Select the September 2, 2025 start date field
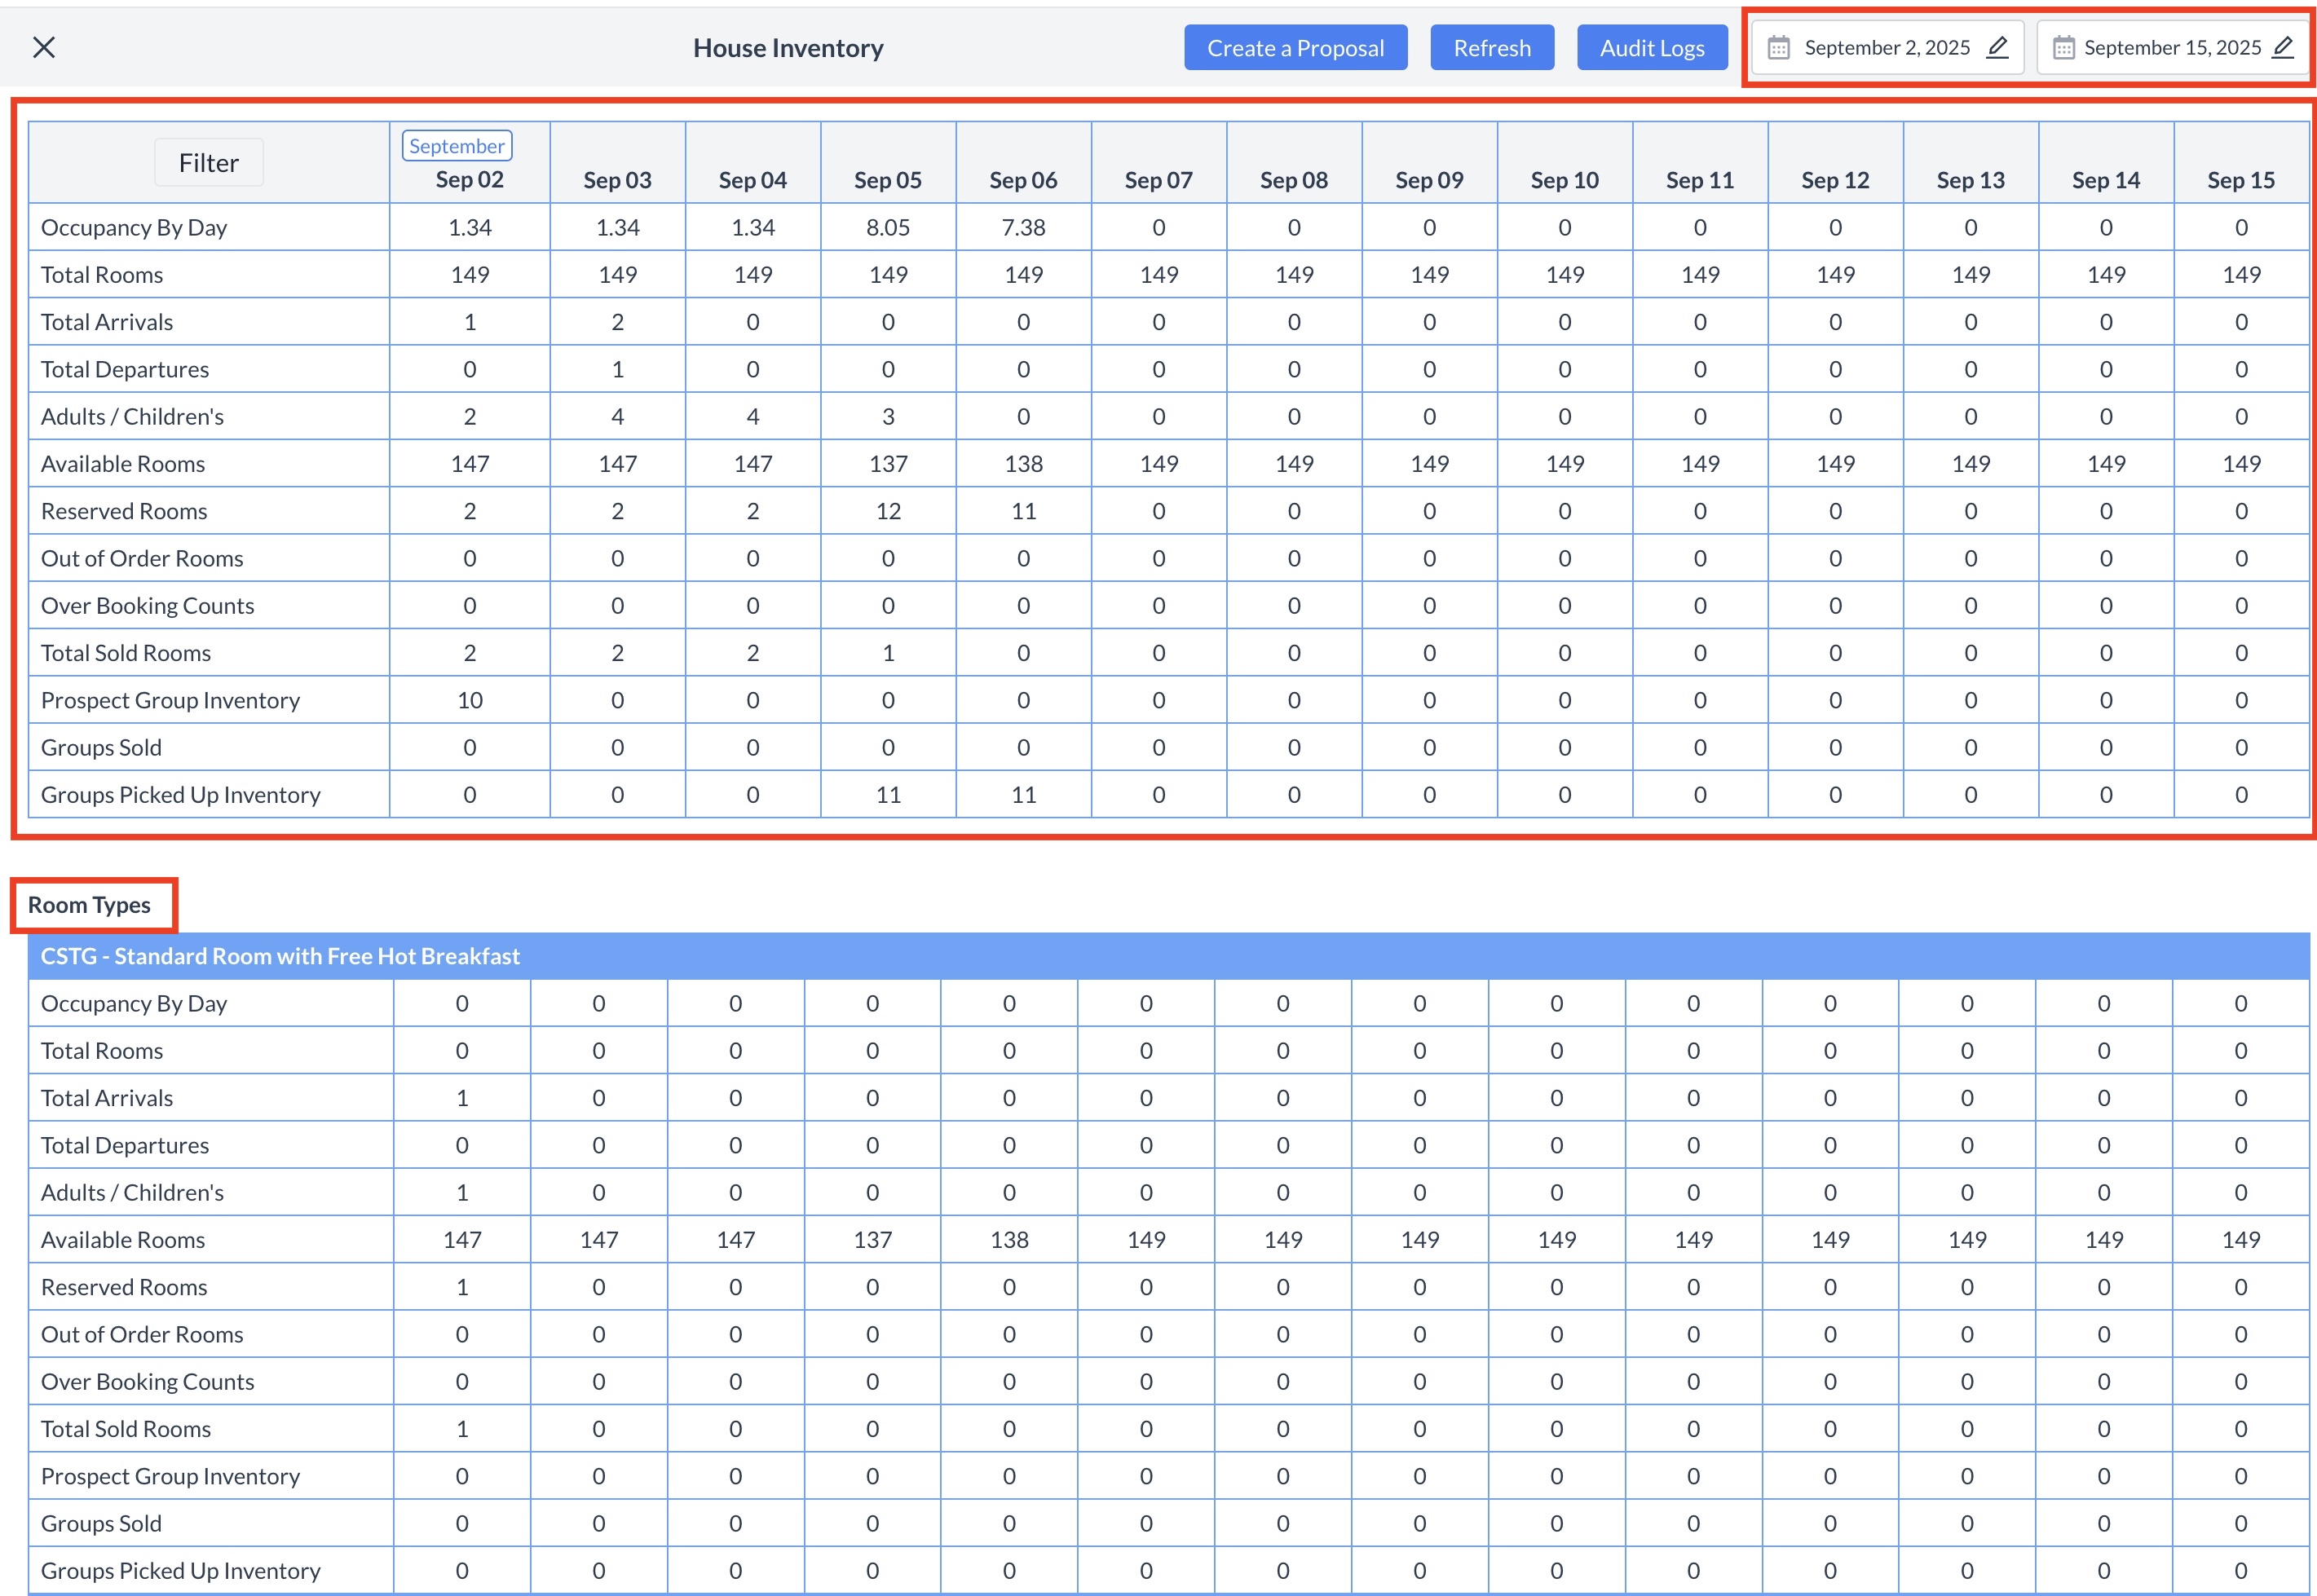This screenshot has height=1596, width=2317. pyautogui.click(x=1886, y=48)
